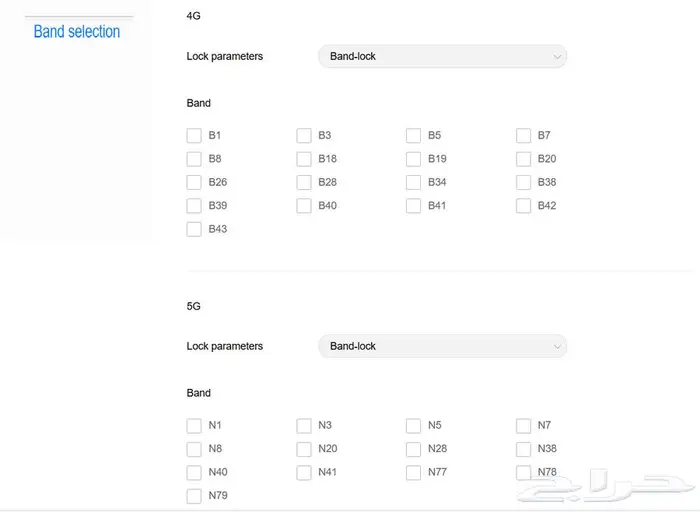
Task: Select the N41 band checkbox
Action: pyautogui.click(x=304, y=473)
